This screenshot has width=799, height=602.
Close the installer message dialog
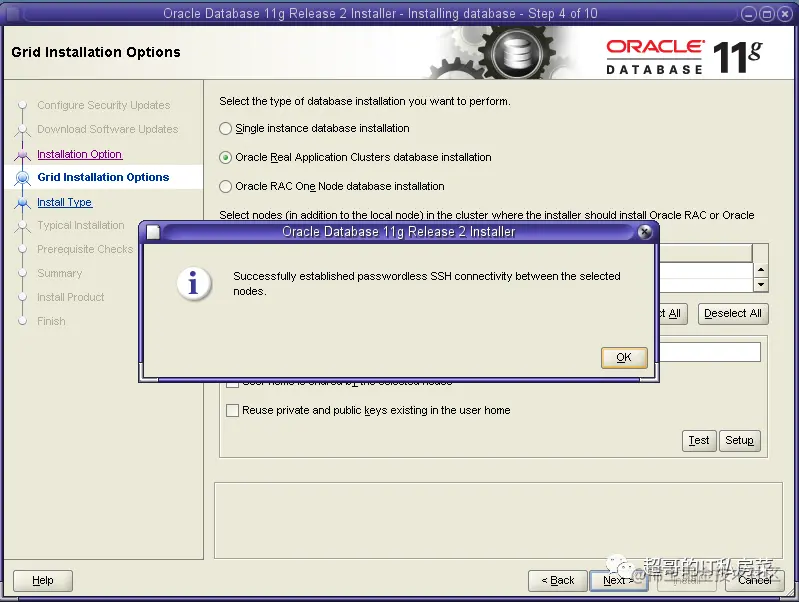pos(644,232)
